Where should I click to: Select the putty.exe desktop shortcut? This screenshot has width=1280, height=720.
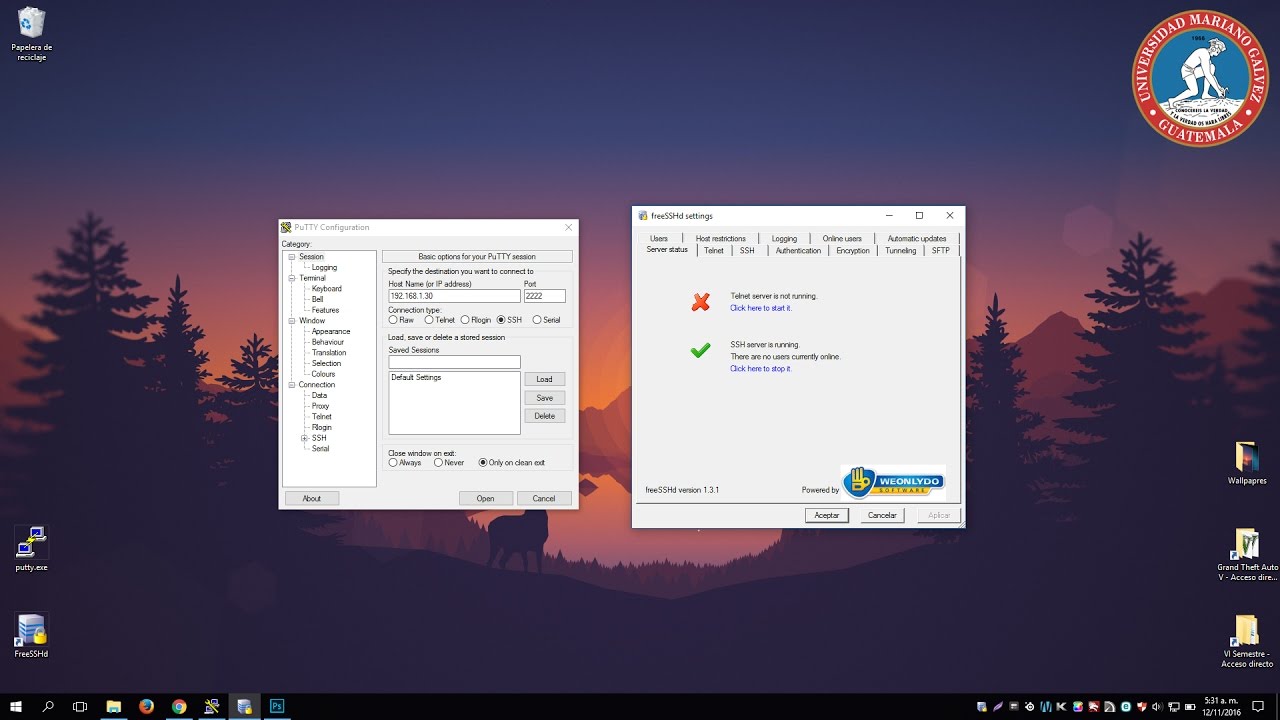click(31, 548)
